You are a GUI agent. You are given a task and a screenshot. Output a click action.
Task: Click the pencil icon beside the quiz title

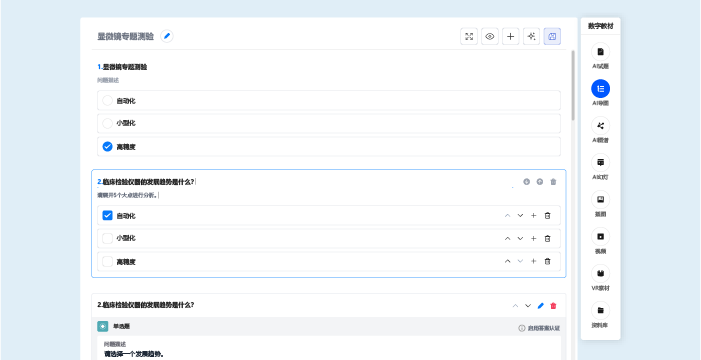[167, 36]
